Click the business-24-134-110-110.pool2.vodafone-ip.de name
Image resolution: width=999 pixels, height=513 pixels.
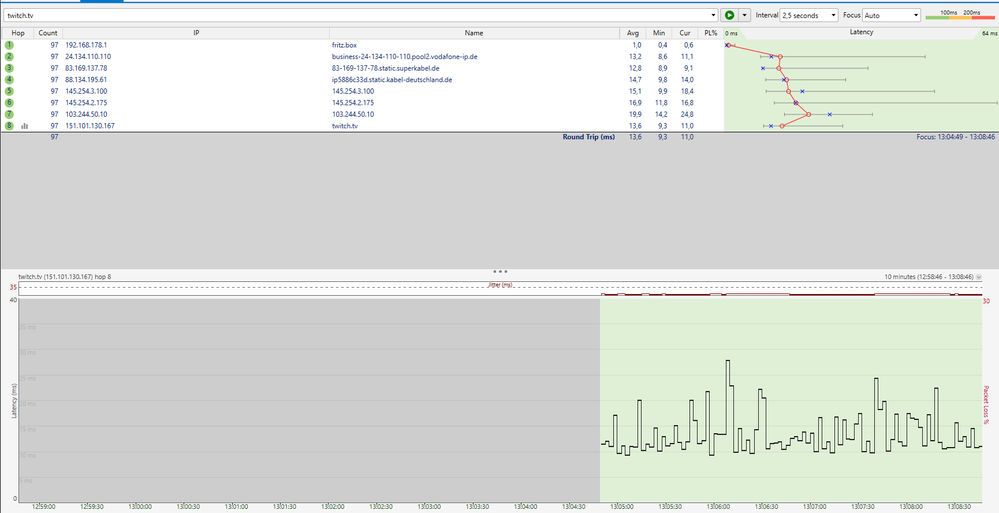[405, 57]
